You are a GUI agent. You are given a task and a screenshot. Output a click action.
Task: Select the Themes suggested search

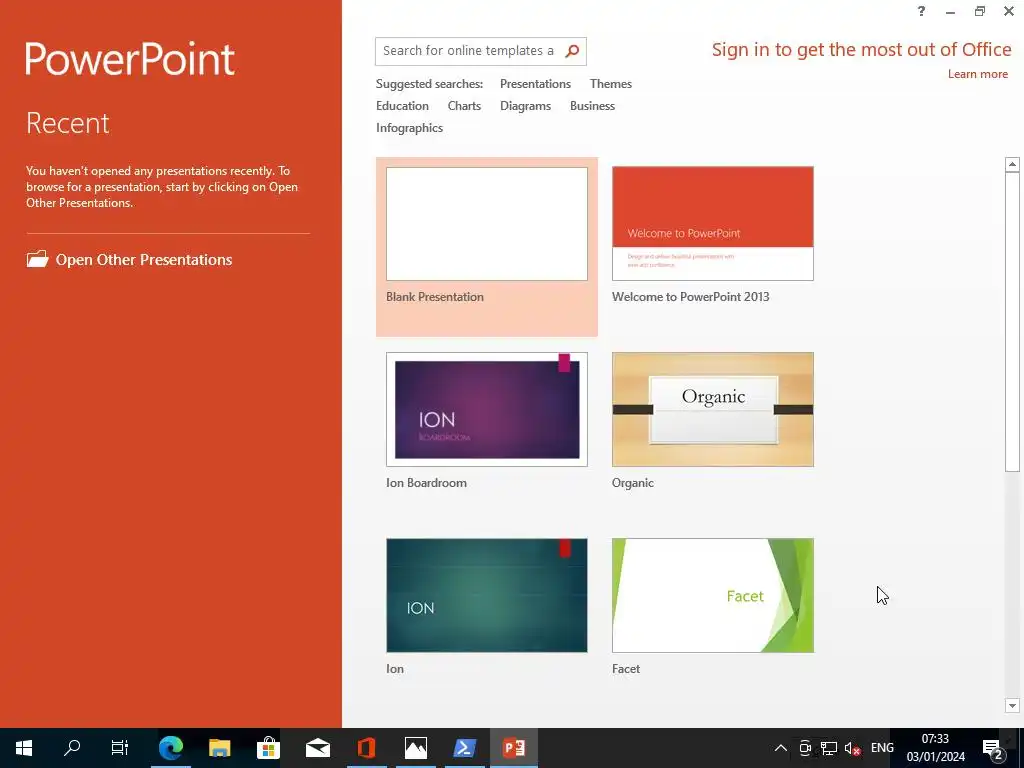tap(611, 84)
